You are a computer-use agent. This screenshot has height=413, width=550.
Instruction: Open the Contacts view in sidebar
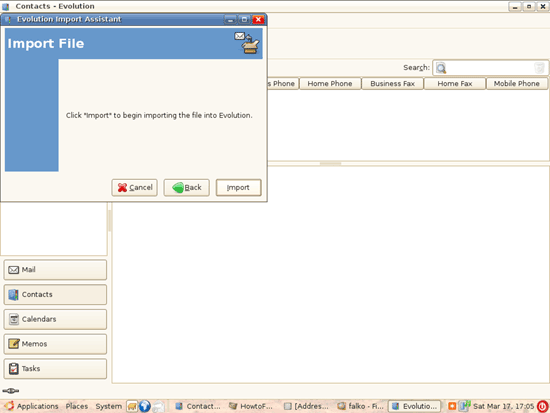coord(55,294)
